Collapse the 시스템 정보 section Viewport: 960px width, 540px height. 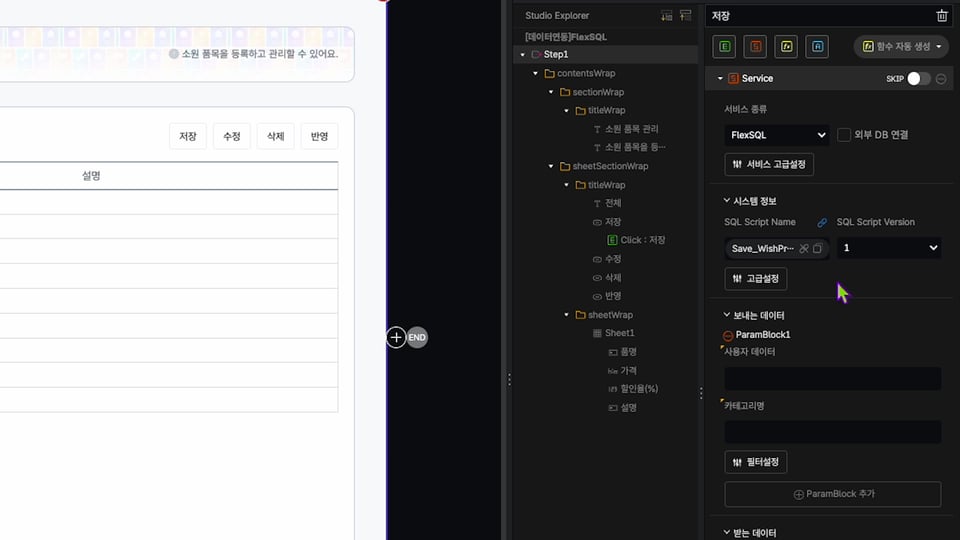tap(727, 201)
